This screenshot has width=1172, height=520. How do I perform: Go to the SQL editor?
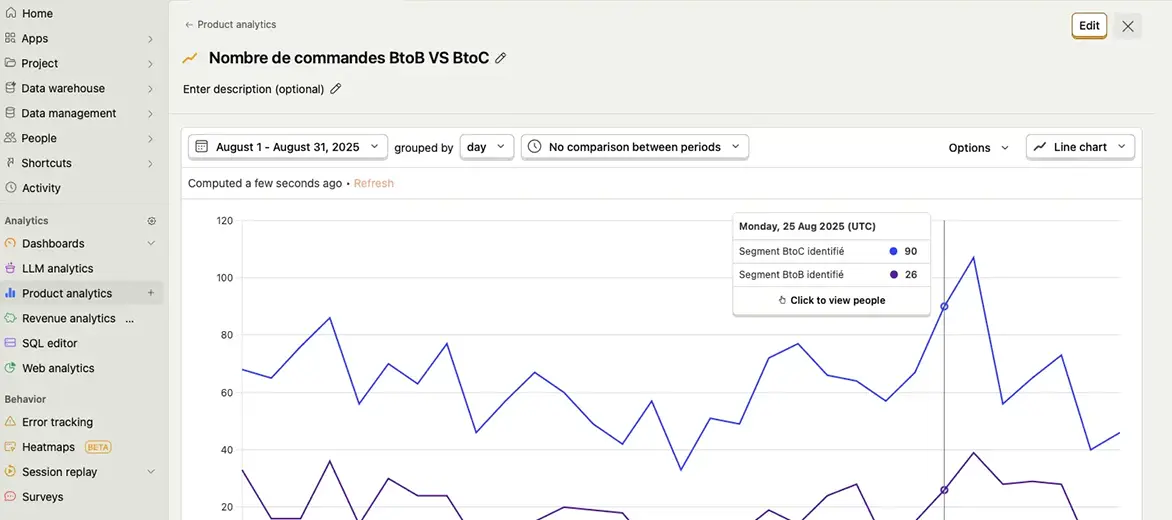coord(49,343)
